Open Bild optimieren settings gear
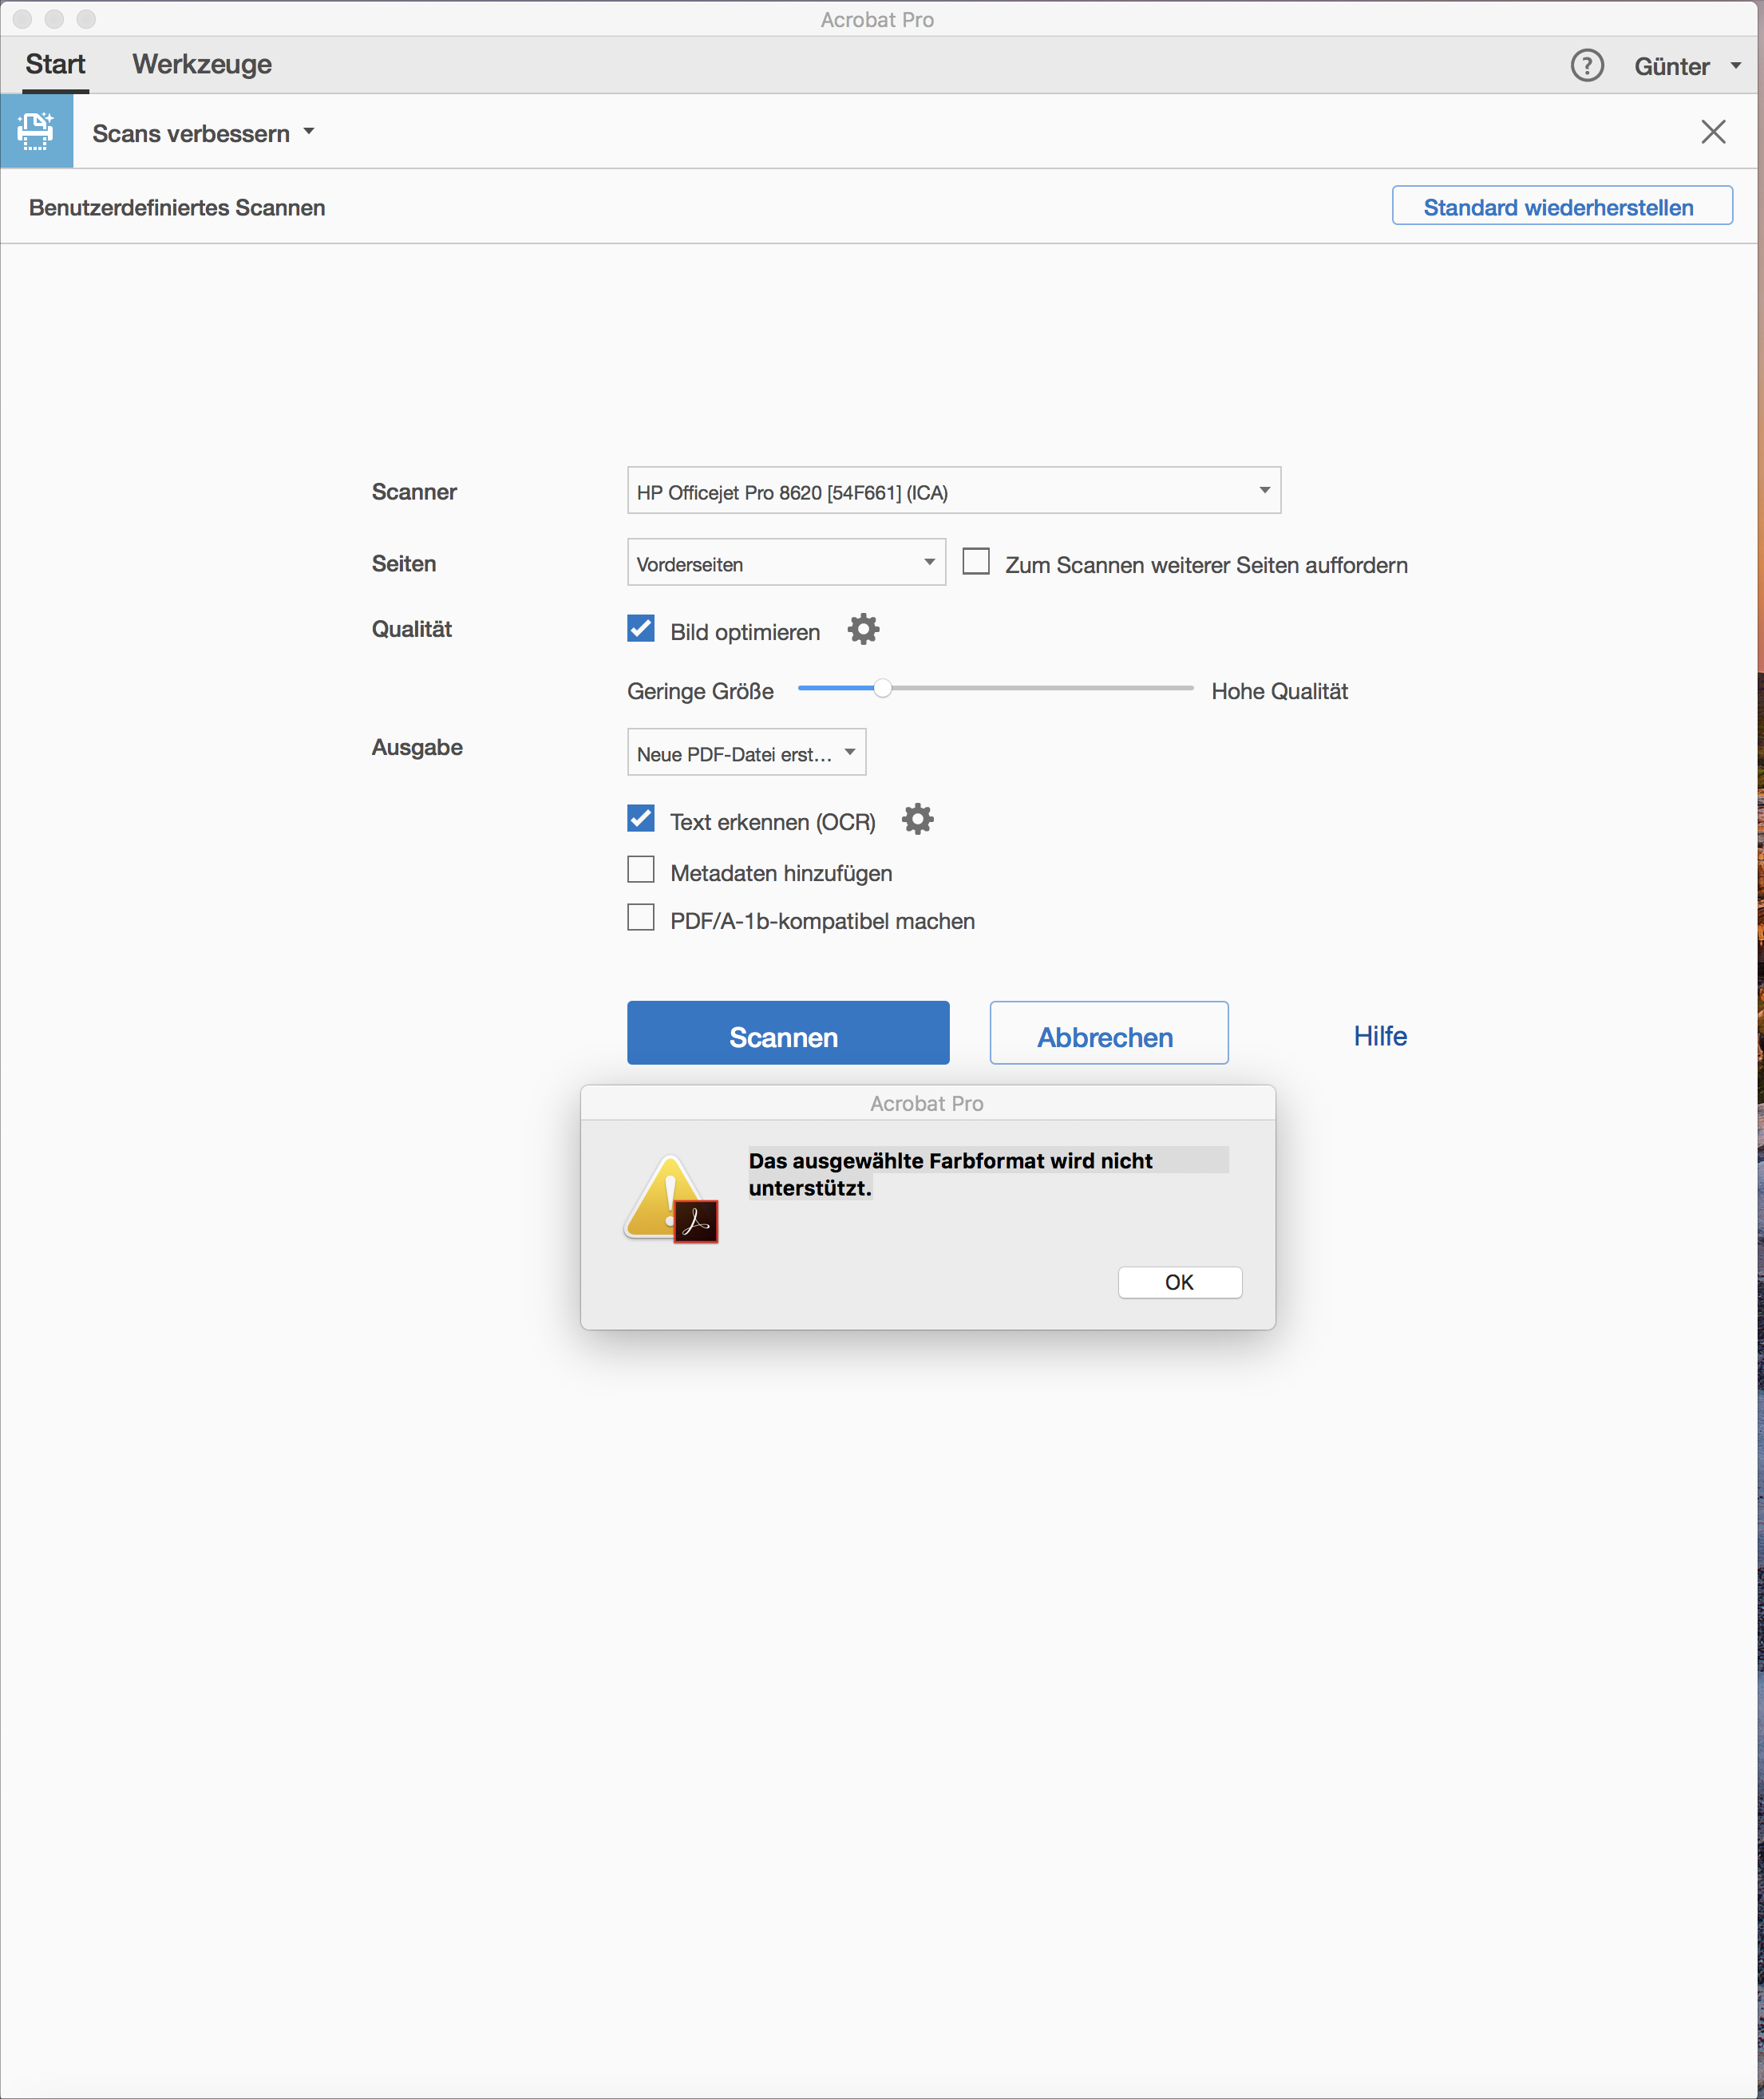 tap(863, 630)
